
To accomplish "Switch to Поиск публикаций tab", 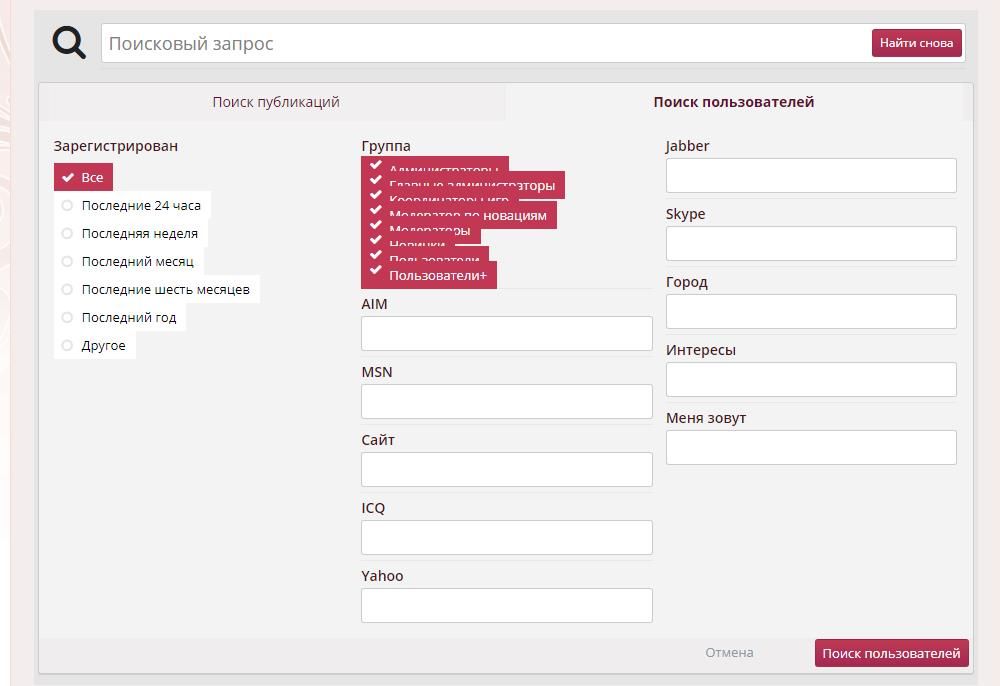I will click(275, 102).
